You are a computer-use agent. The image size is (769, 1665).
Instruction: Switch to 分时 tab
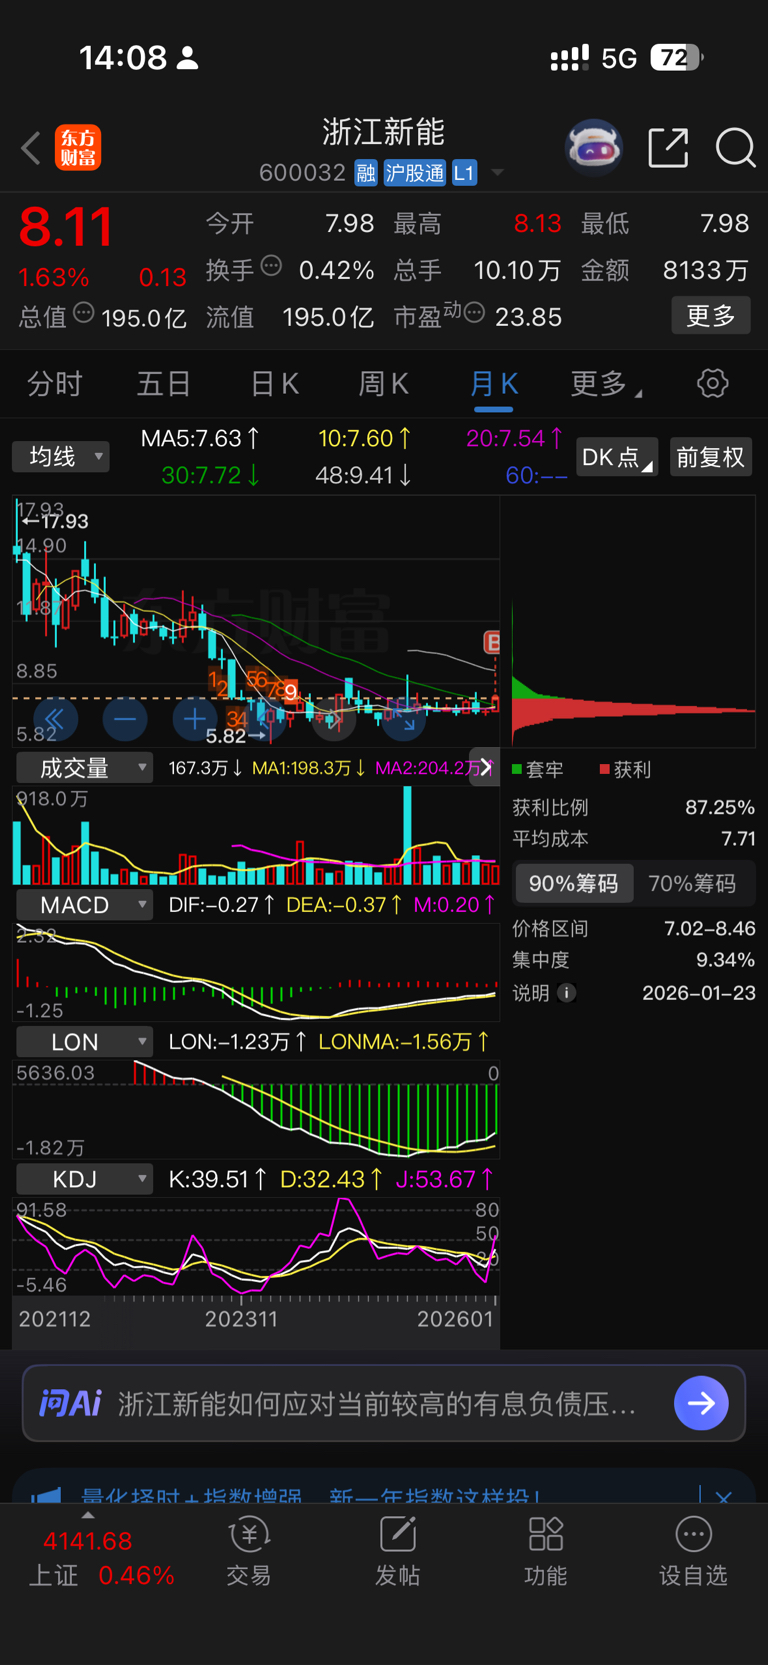pyautogui.click(x=54, y=384)
